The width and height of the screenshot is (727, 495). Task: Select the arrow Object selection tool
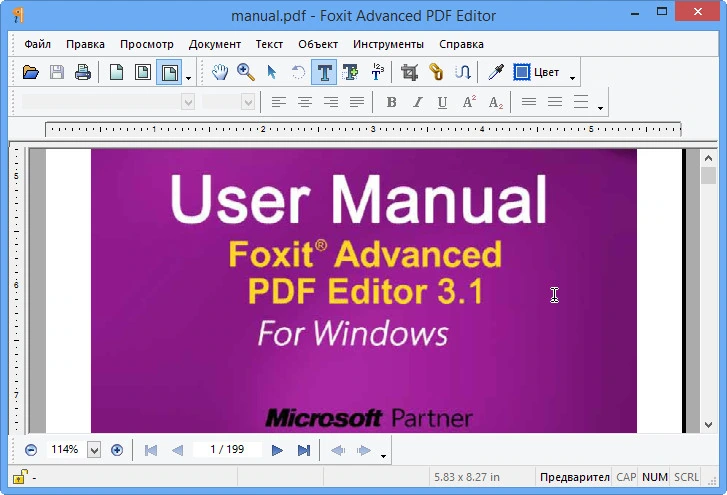272,72
